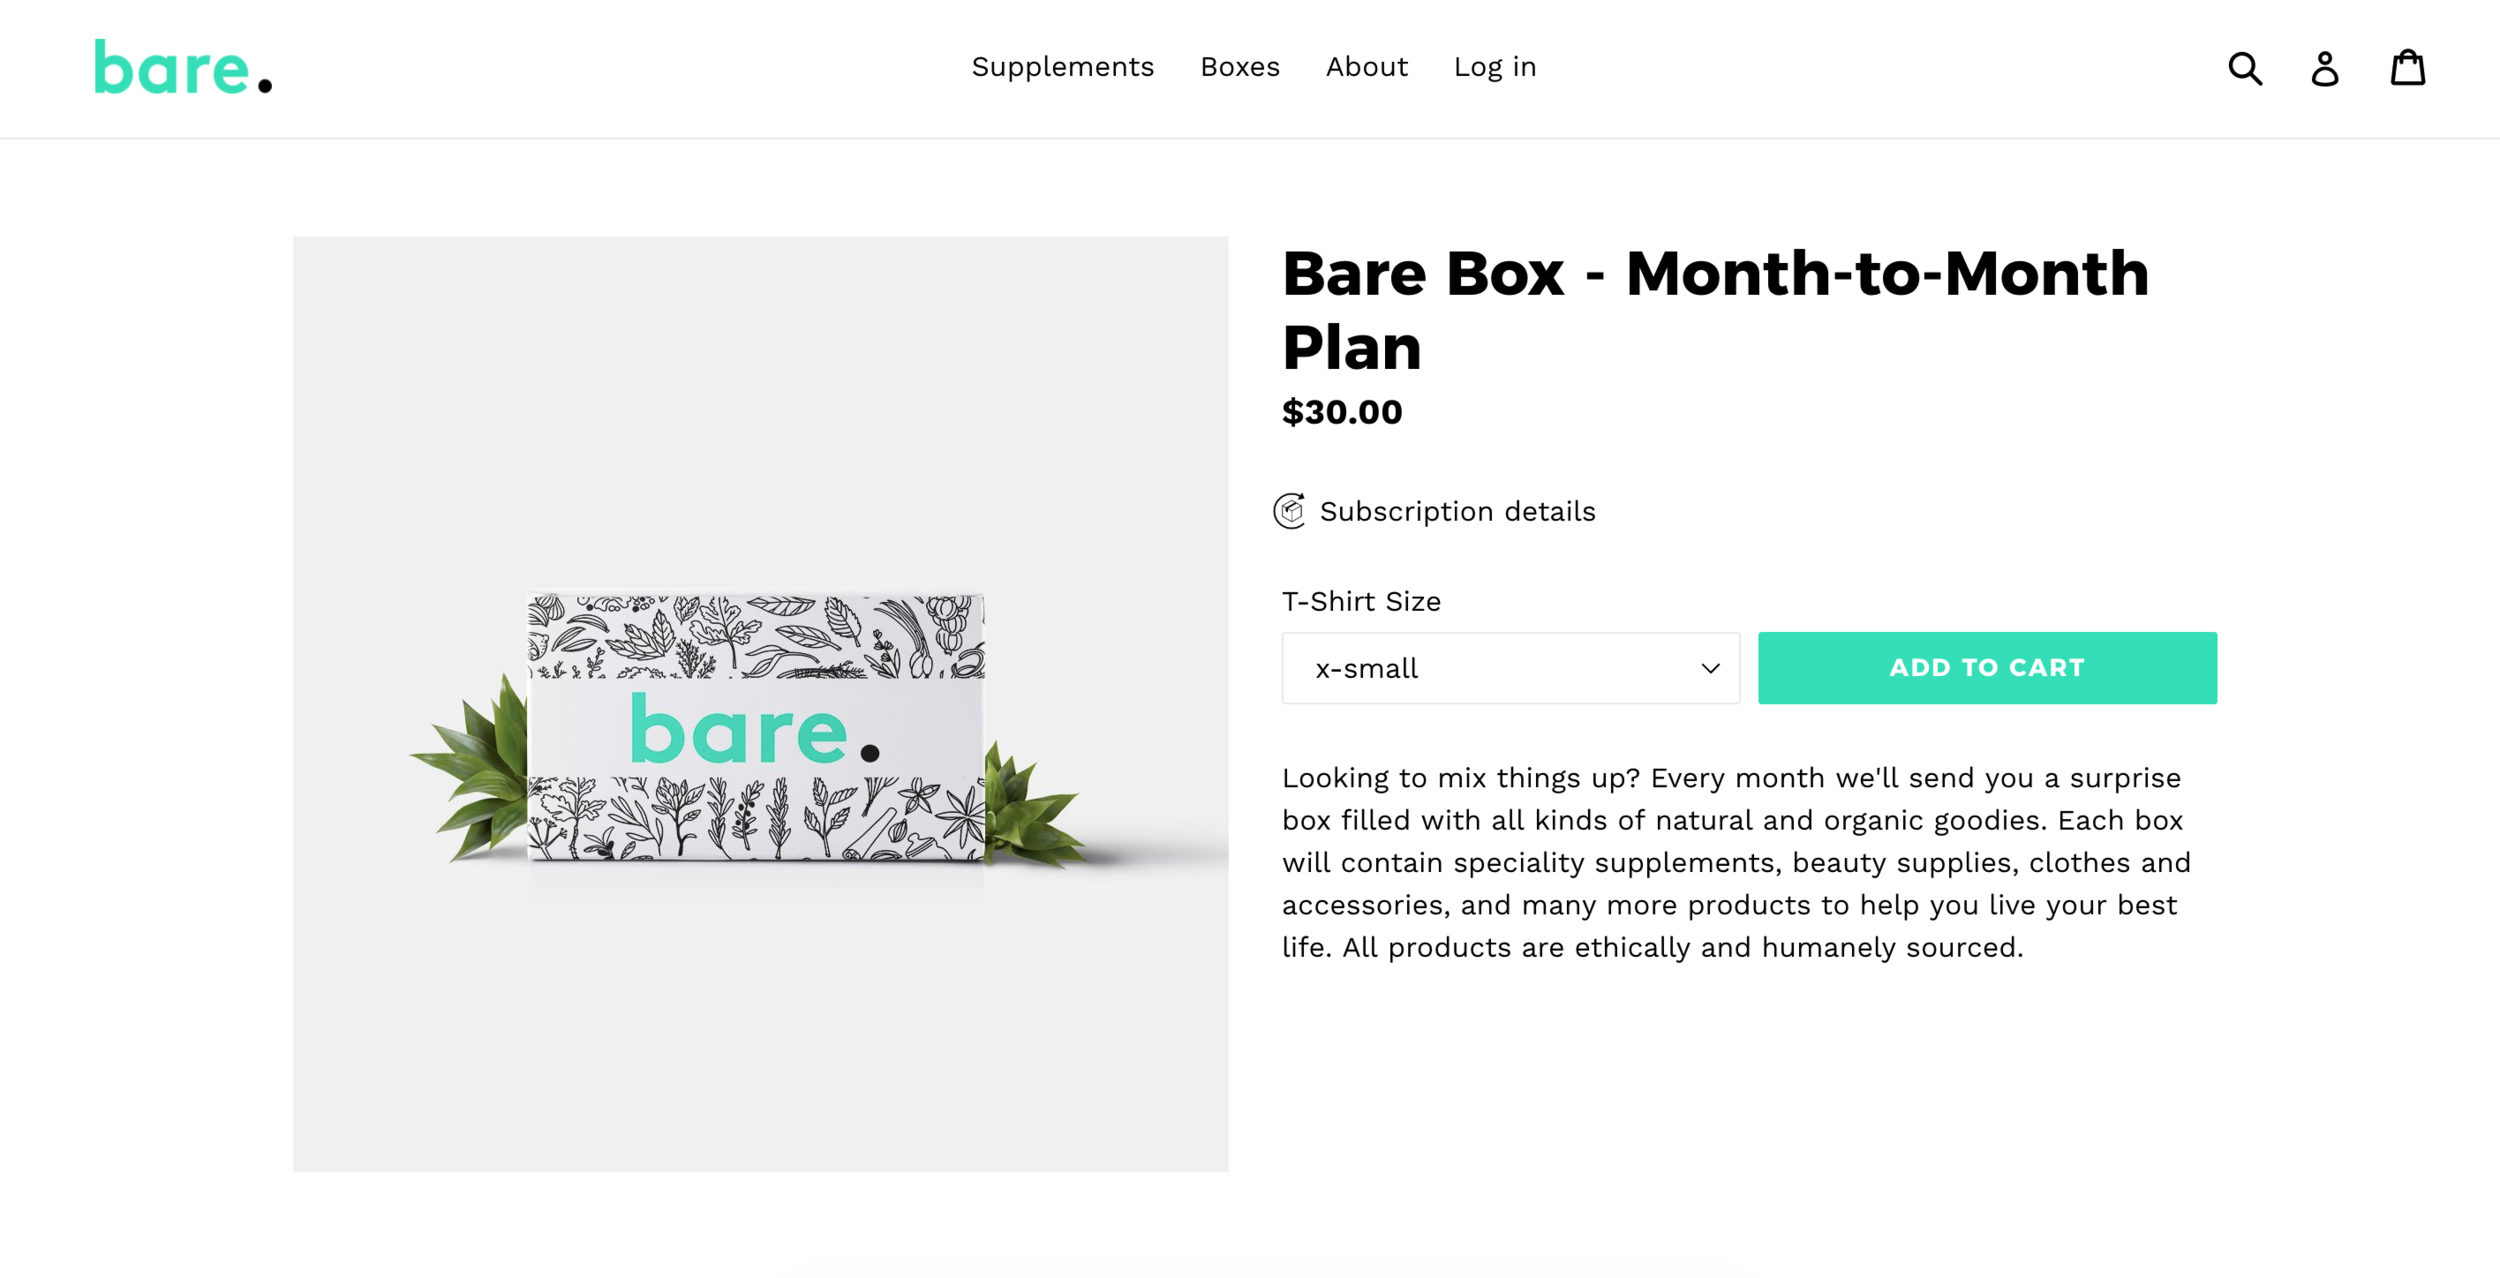Open the About page
Image resolution: width=2500 pixels, height=1278 pixels.
1367,67
